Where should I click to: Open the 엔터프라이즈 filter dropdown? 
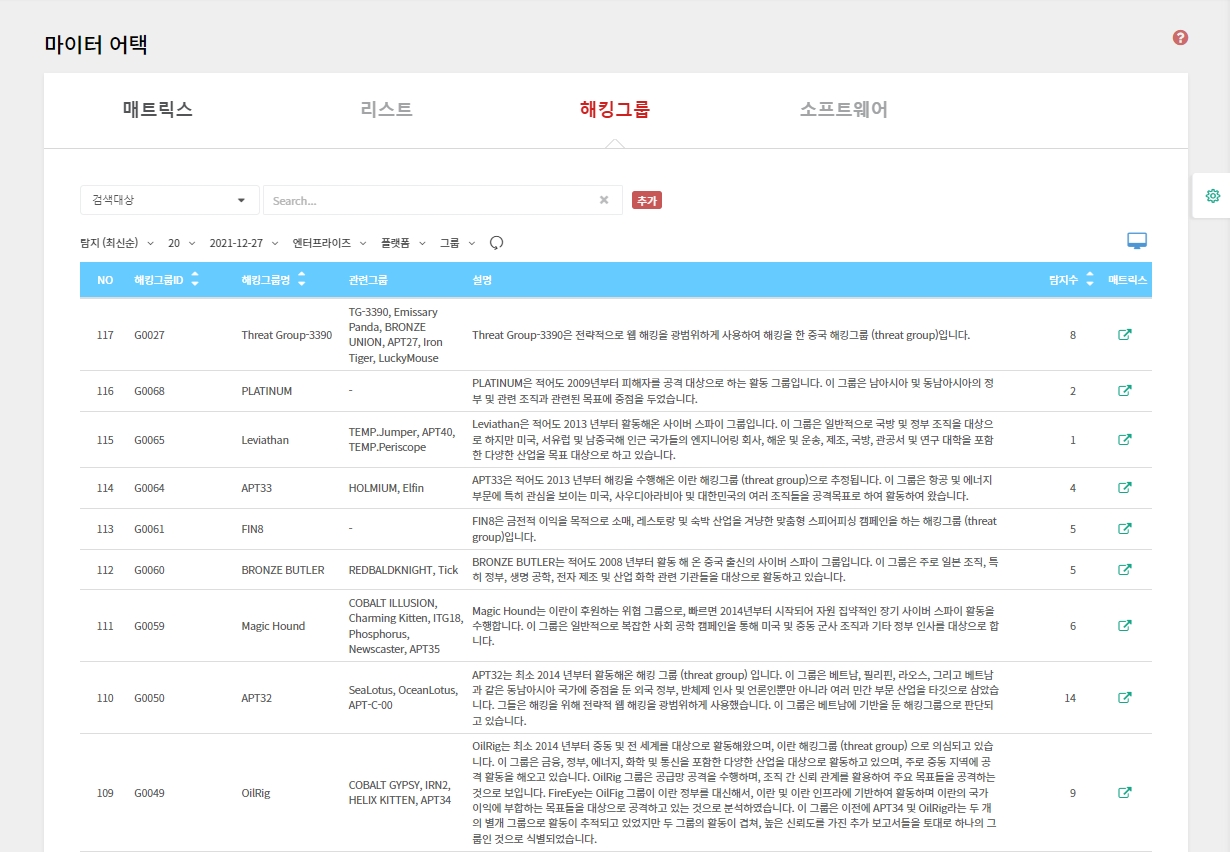click(327, 243)
